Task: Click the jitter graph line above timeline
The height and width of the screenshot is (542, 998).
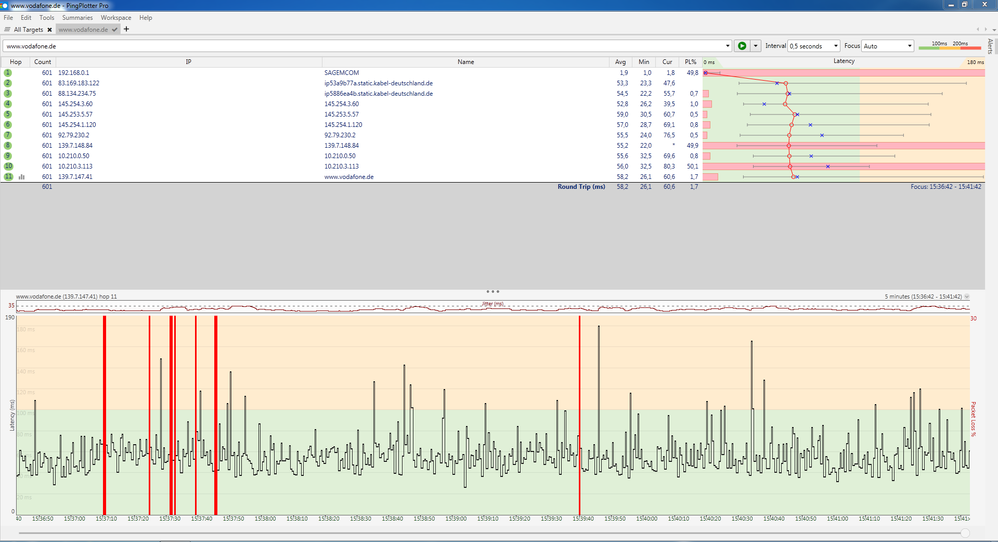Action: click(493, 308)
